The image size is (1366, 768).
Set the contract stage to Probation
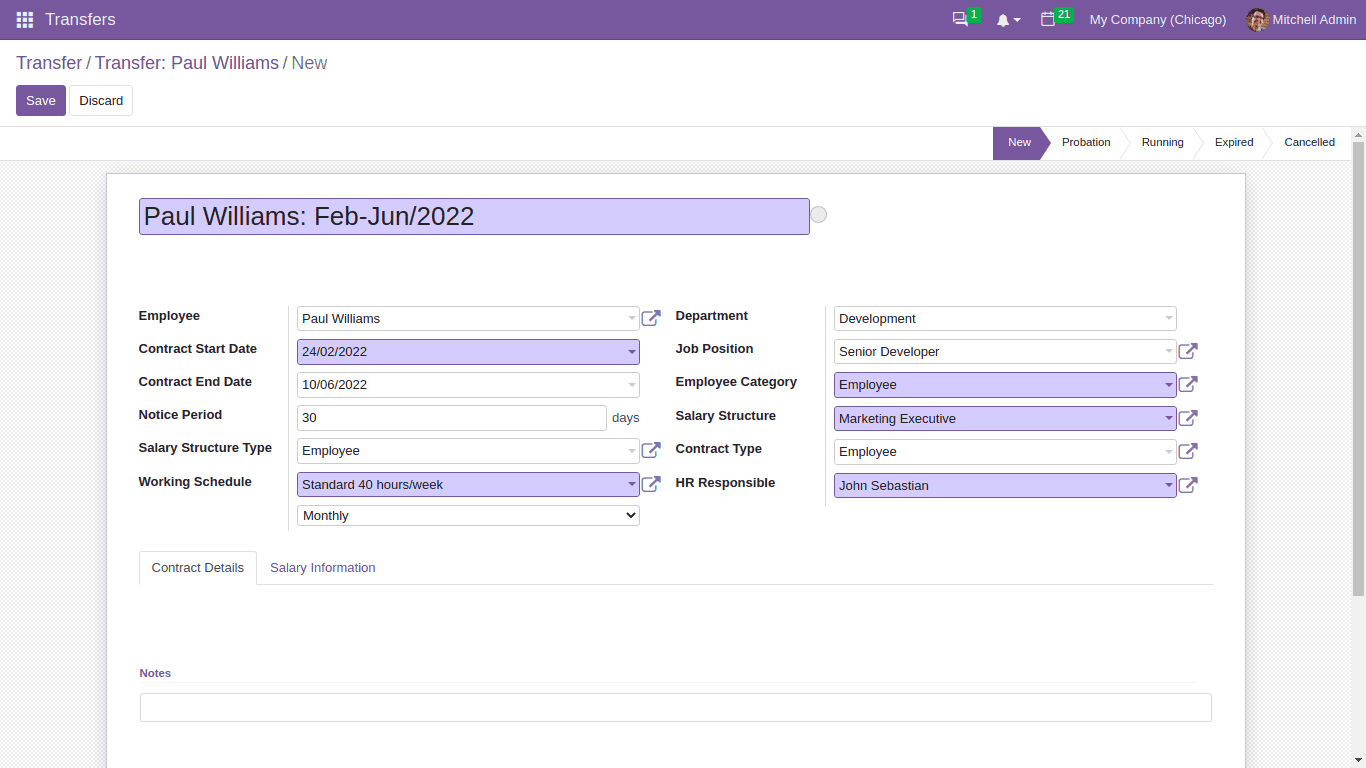pos(1086,142)
